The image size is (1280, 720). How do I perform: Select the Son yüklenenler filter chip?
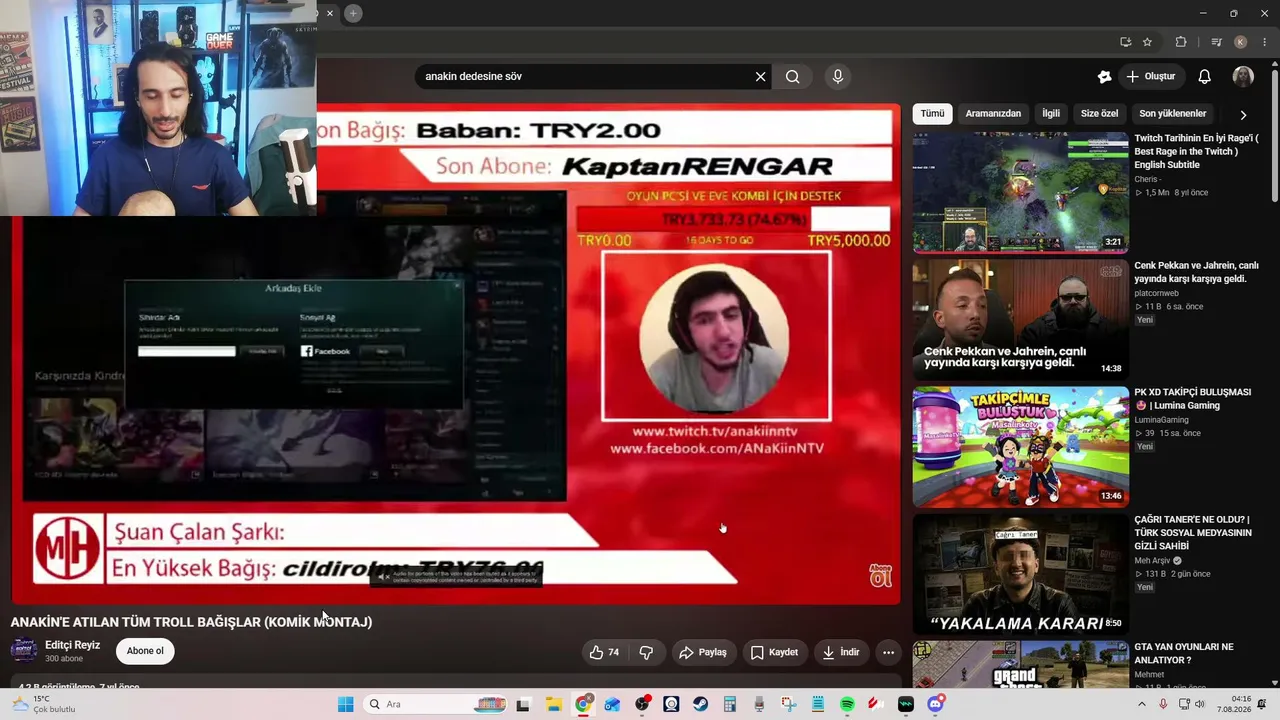1173,113
